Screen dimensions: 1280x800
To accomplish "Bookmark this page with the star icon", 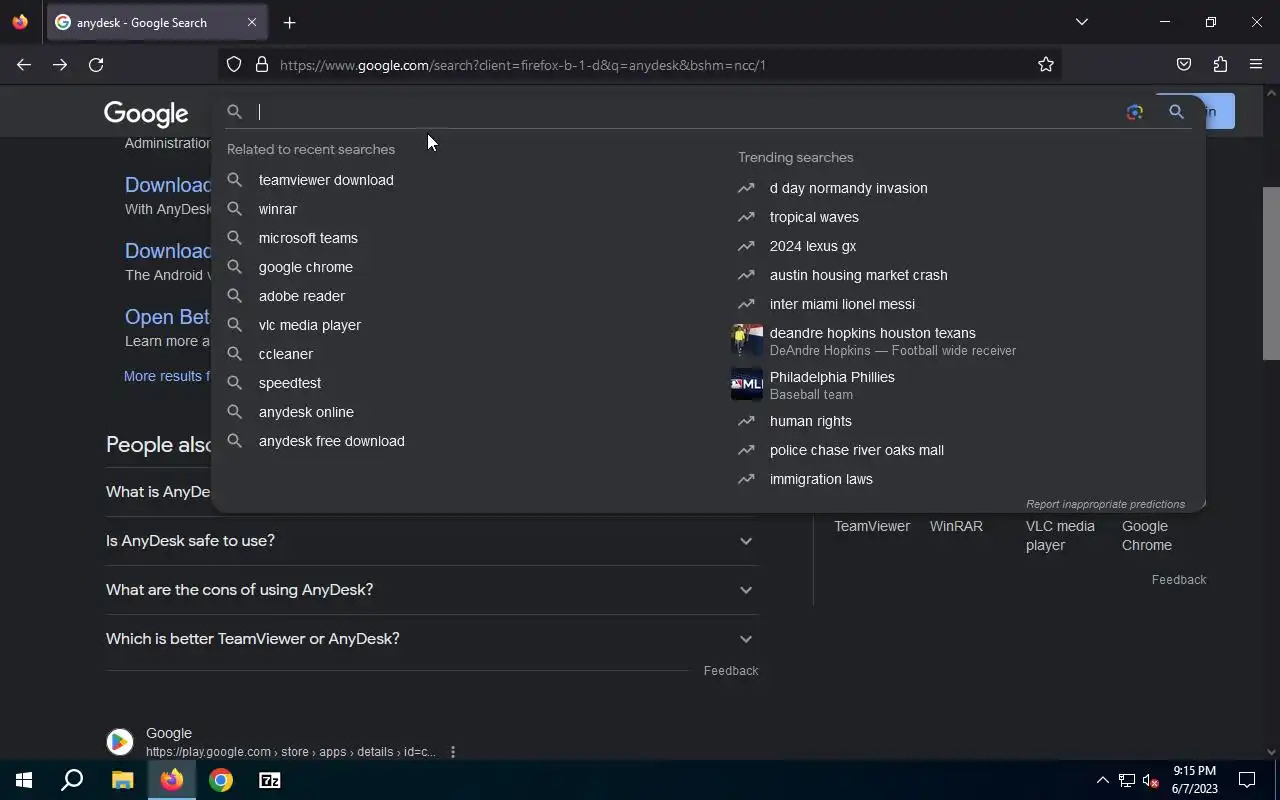I will coord(1046,65).
